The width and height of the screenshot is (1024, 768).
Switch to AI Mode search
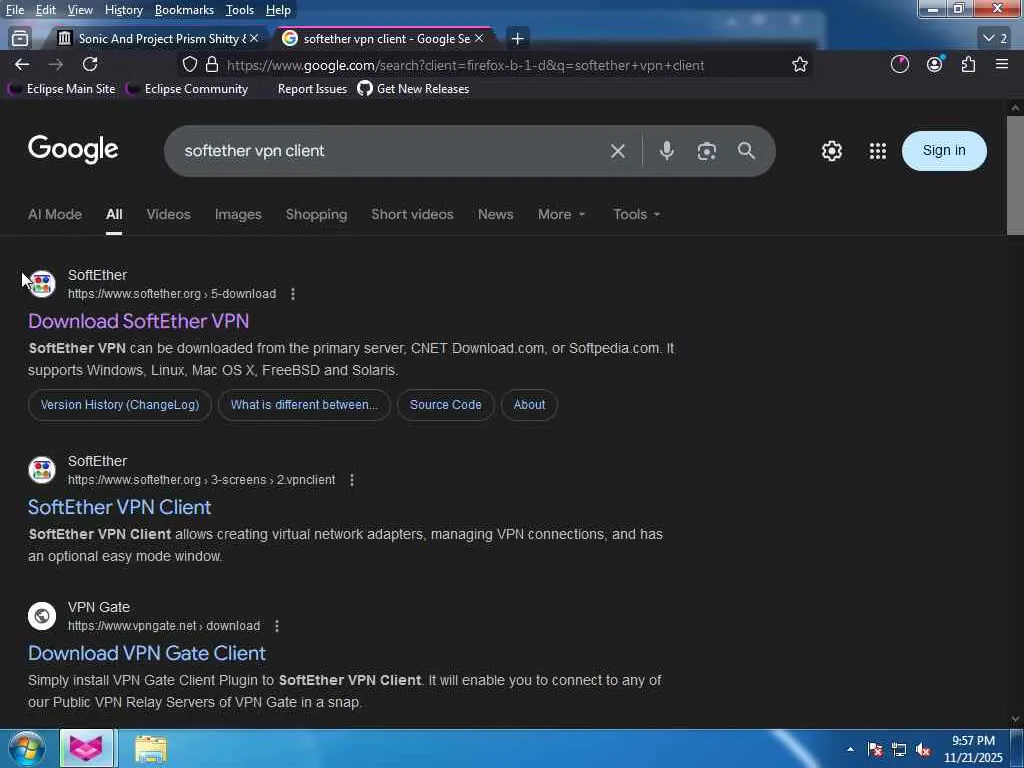point(55,214)
